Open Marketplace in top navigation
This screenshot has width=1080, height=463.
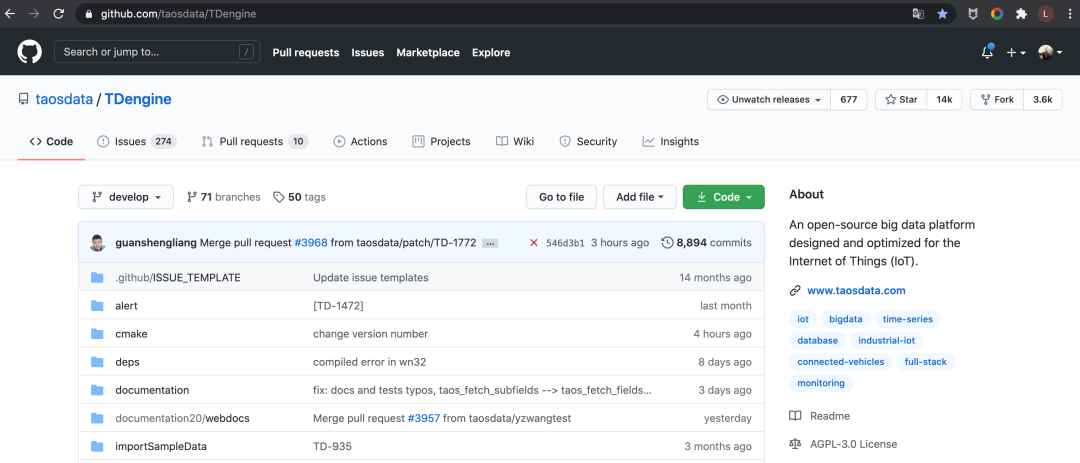coord(428,52)
